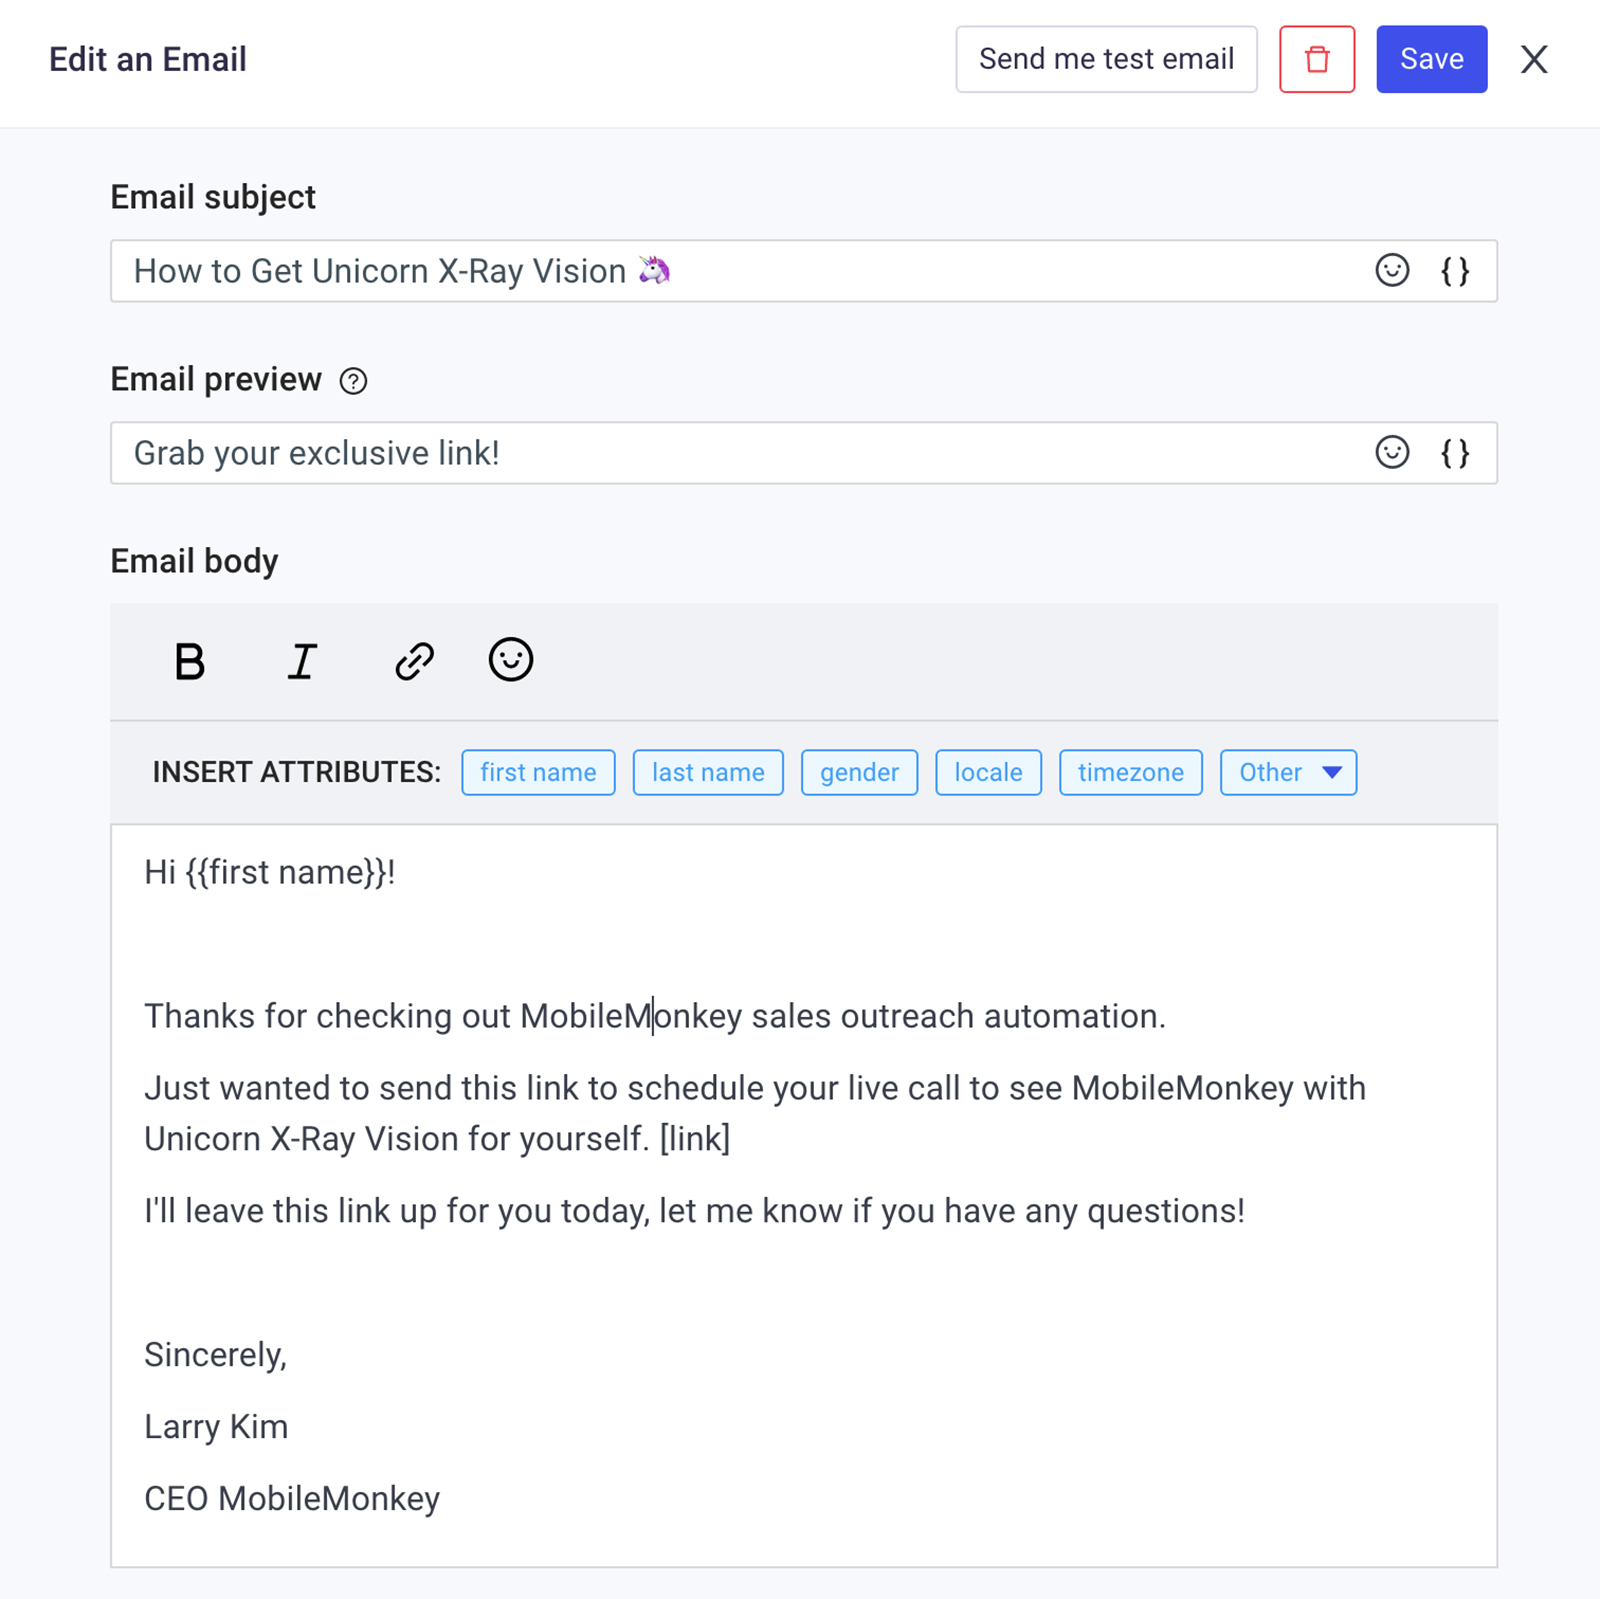Click the Bold formatting icon
Viewport: 1600px width, 1599px height.
(x=189, y=661)
